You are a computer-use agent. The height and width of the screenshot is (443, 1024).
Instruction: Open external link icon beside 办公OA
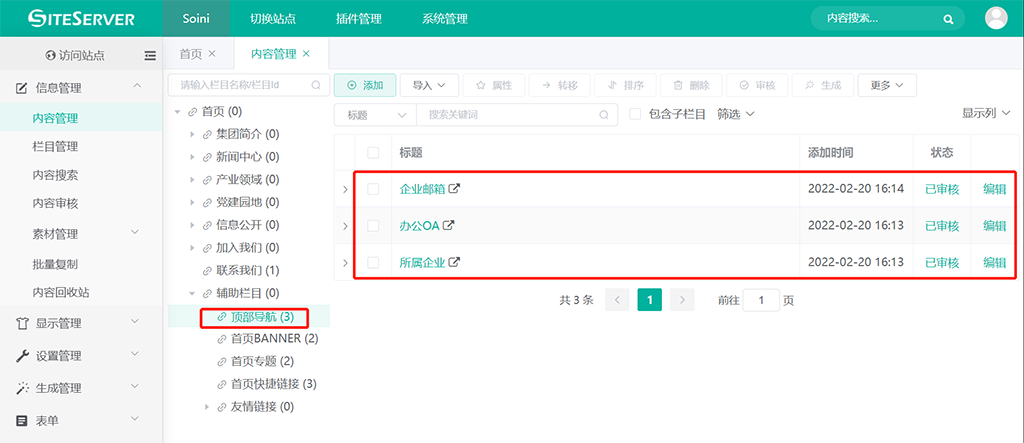[x=449, y=225]
